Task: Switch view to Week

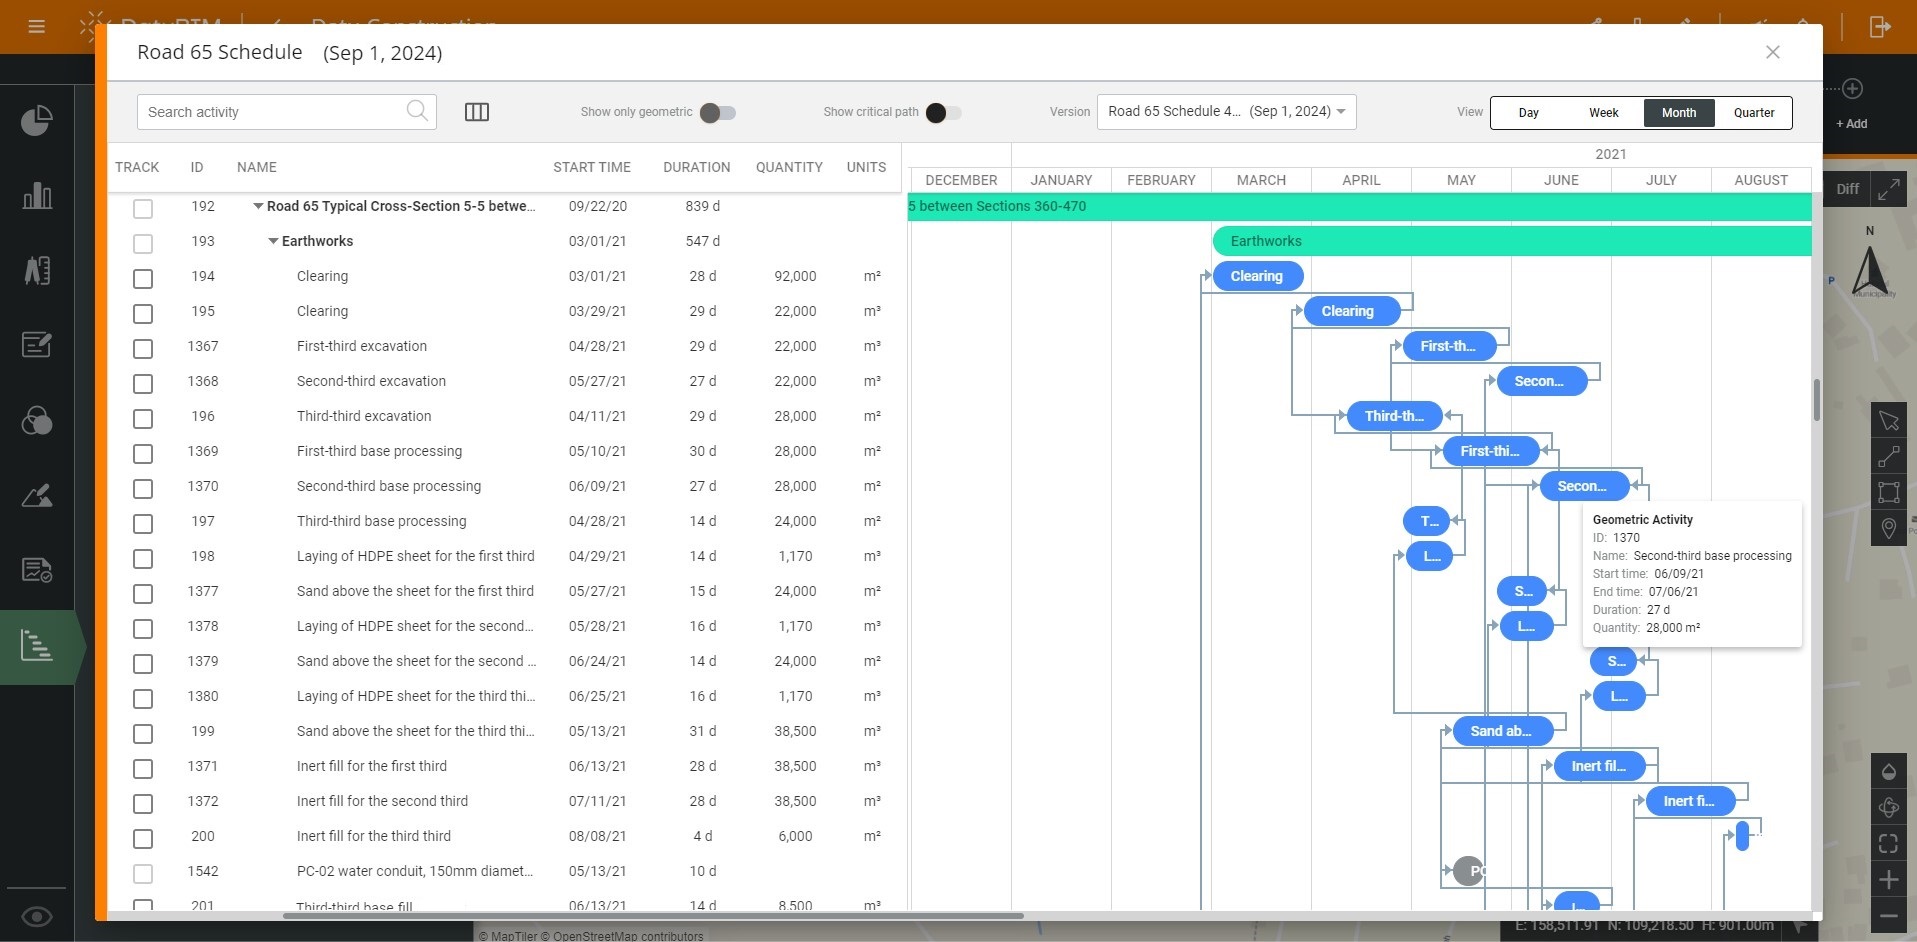Action: (1604, 112)
